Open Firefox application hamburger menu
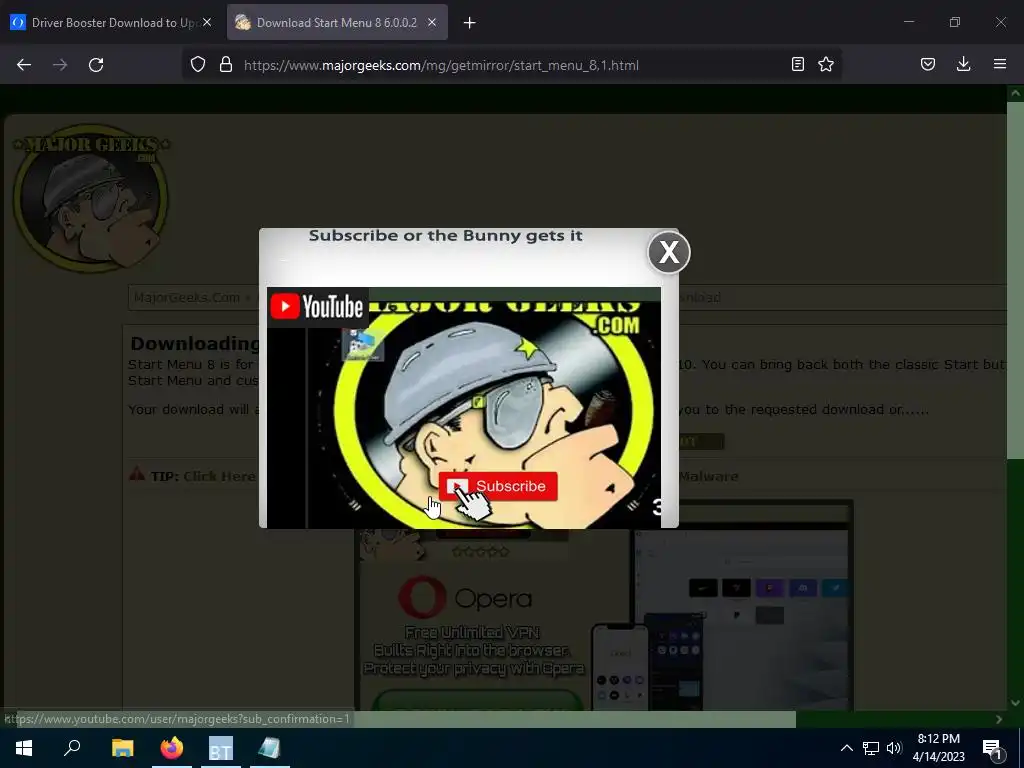Viewport: 1024px width, 768px height. point(1000,64)
